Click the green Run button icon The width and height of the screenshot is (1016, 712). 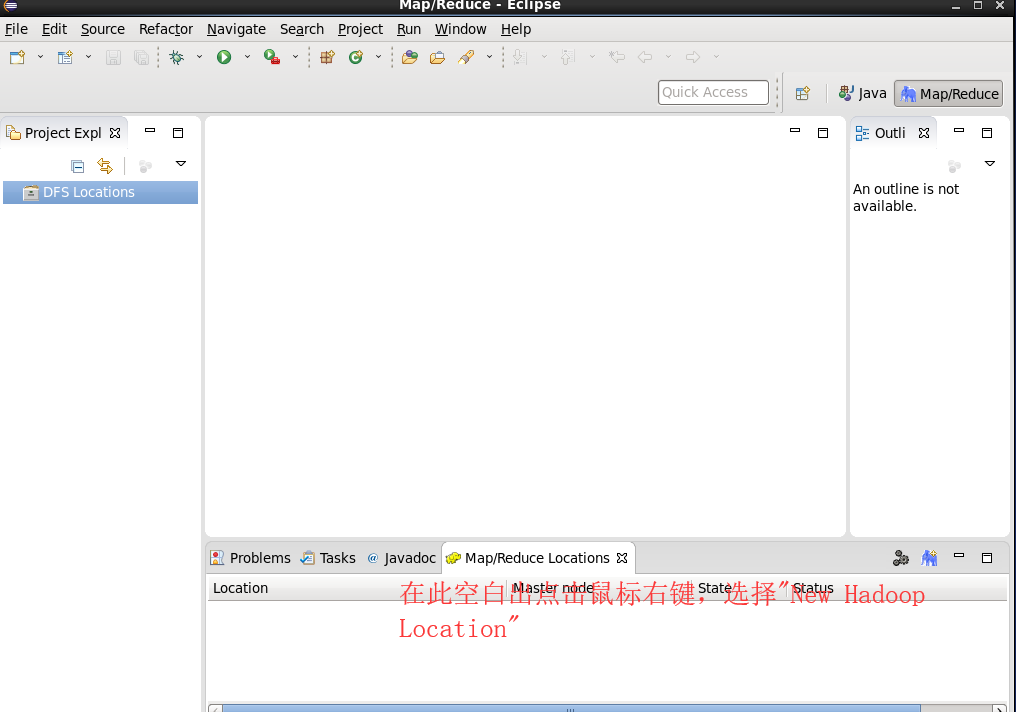pyautogui.click(x=224, y=58)
